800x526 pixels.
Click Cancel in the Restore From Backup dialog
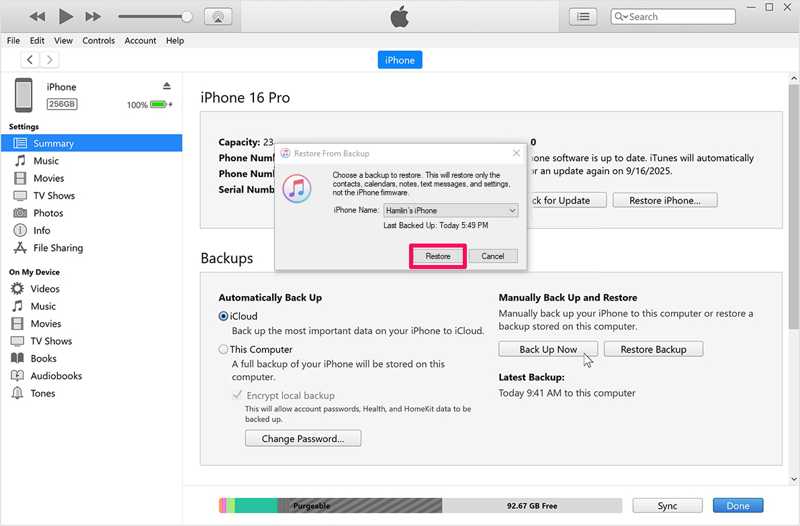point(493,256)
